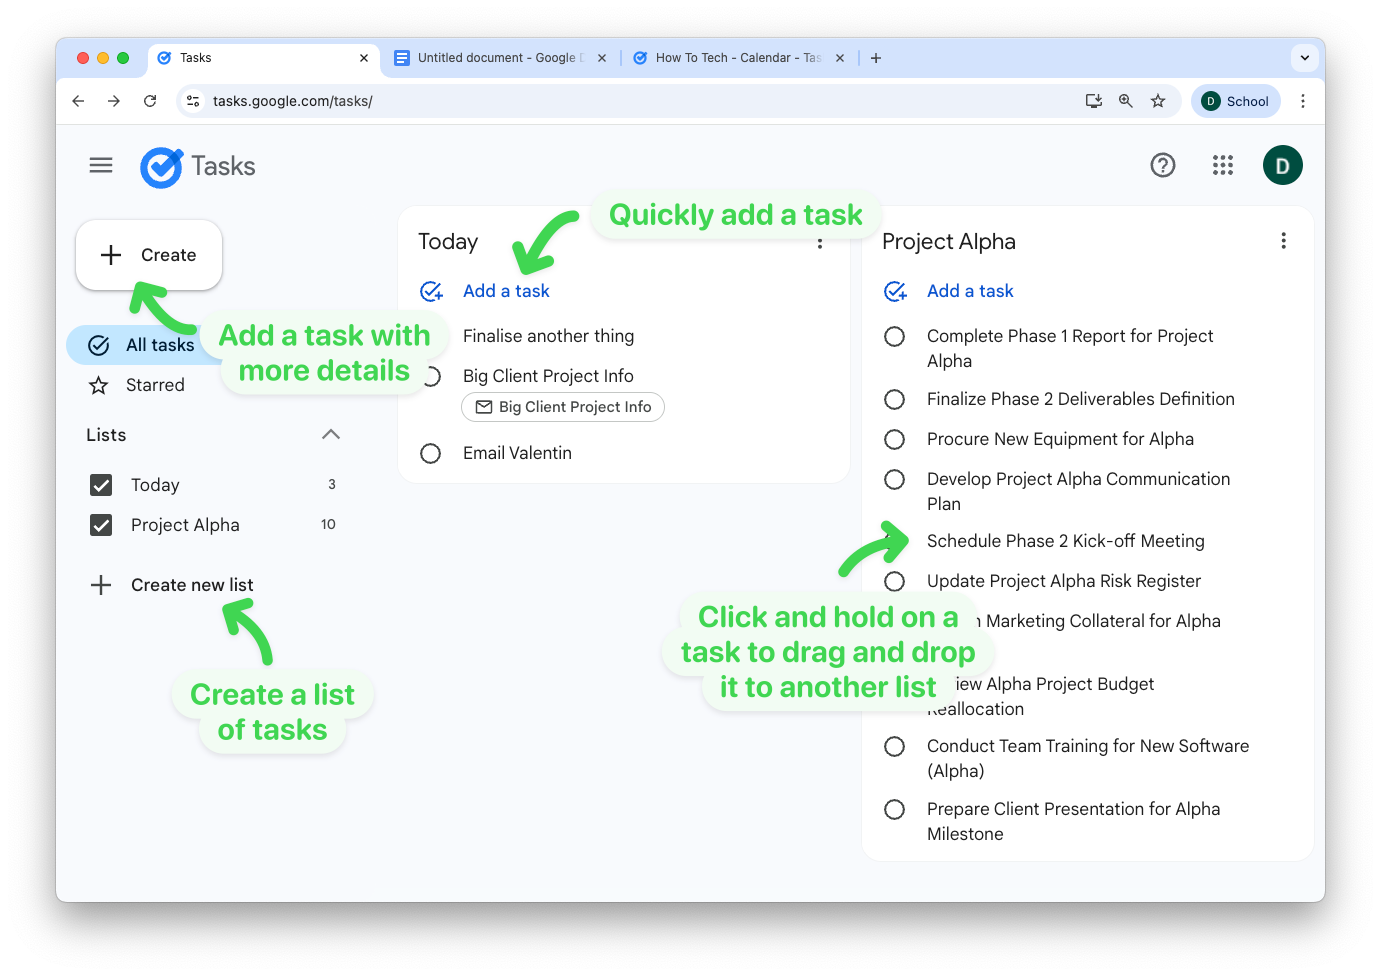Mark the Email Valentin task complete
1381x976 pixels.
[430, 453]
